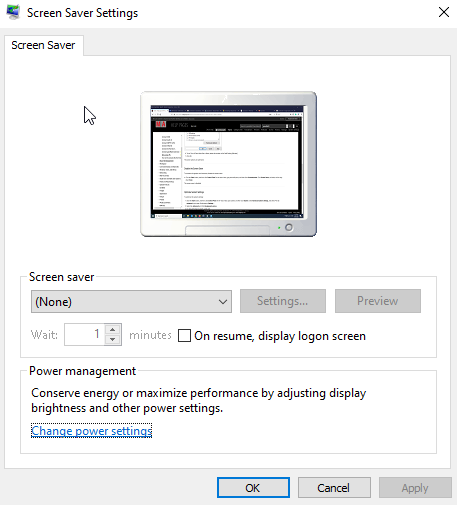Increase wait time with the up arrow

113,329
